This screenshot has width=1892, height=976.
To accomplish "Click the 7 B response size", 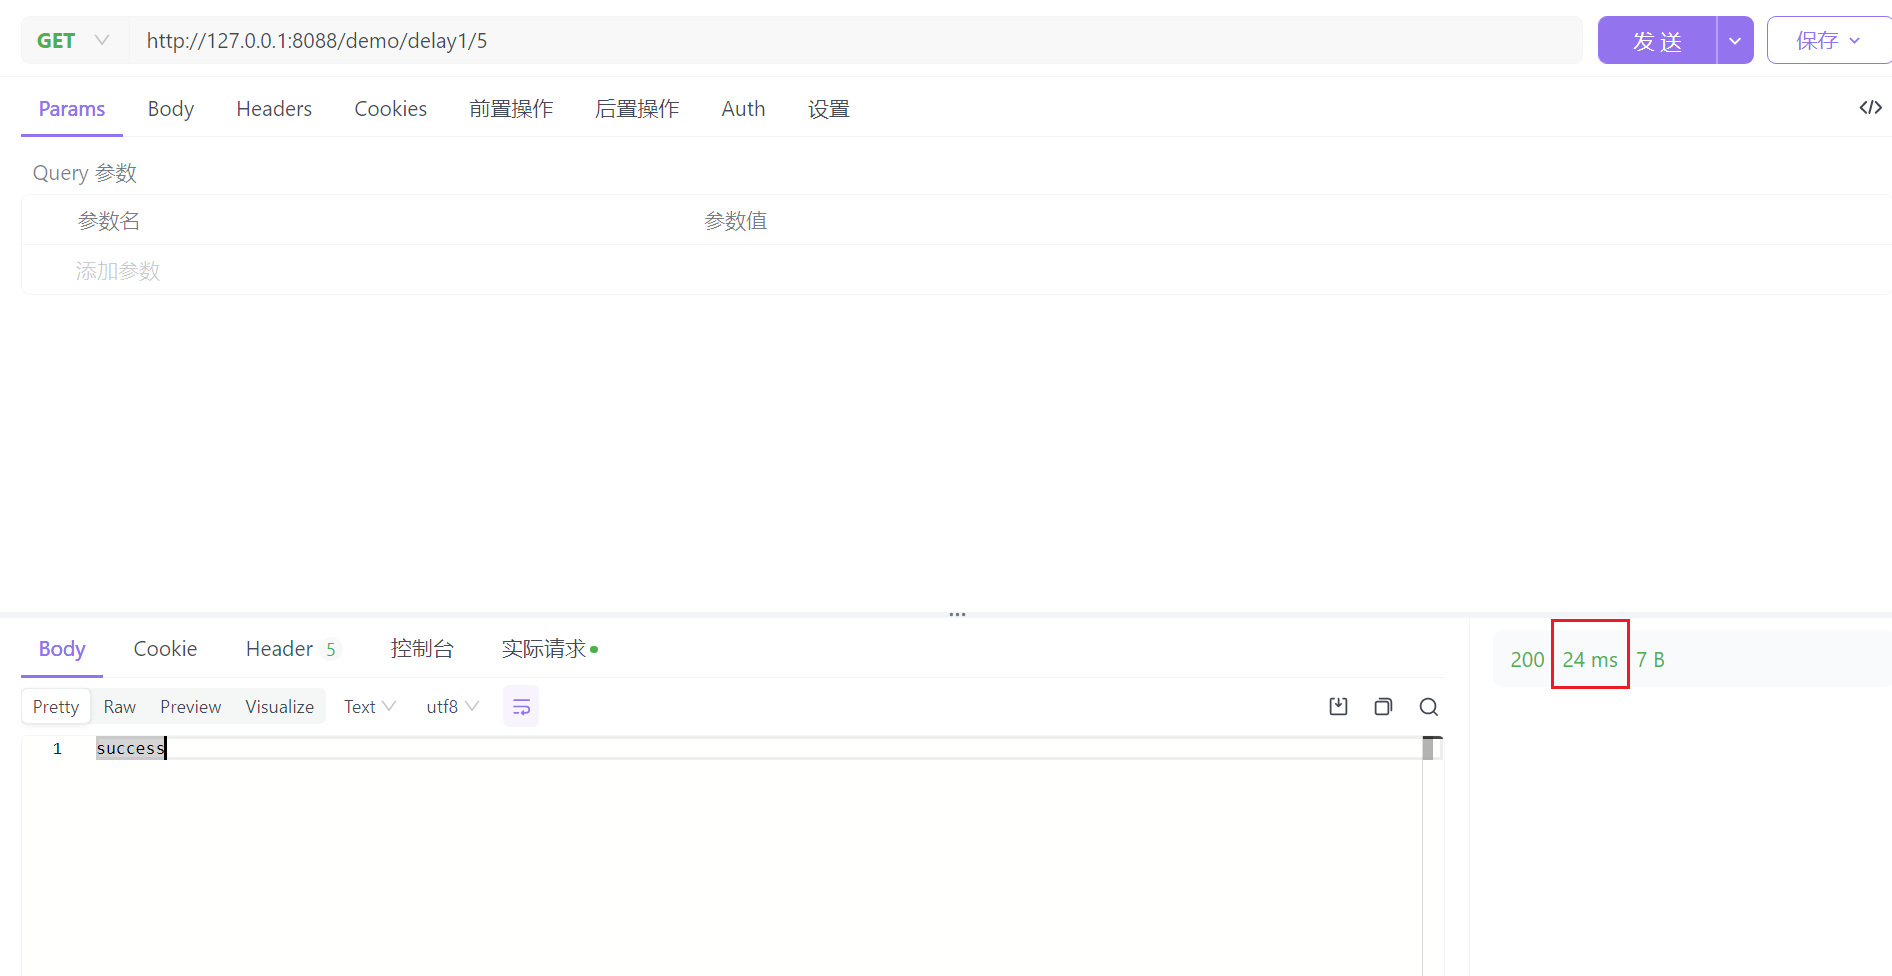I will coord(1650,660).
